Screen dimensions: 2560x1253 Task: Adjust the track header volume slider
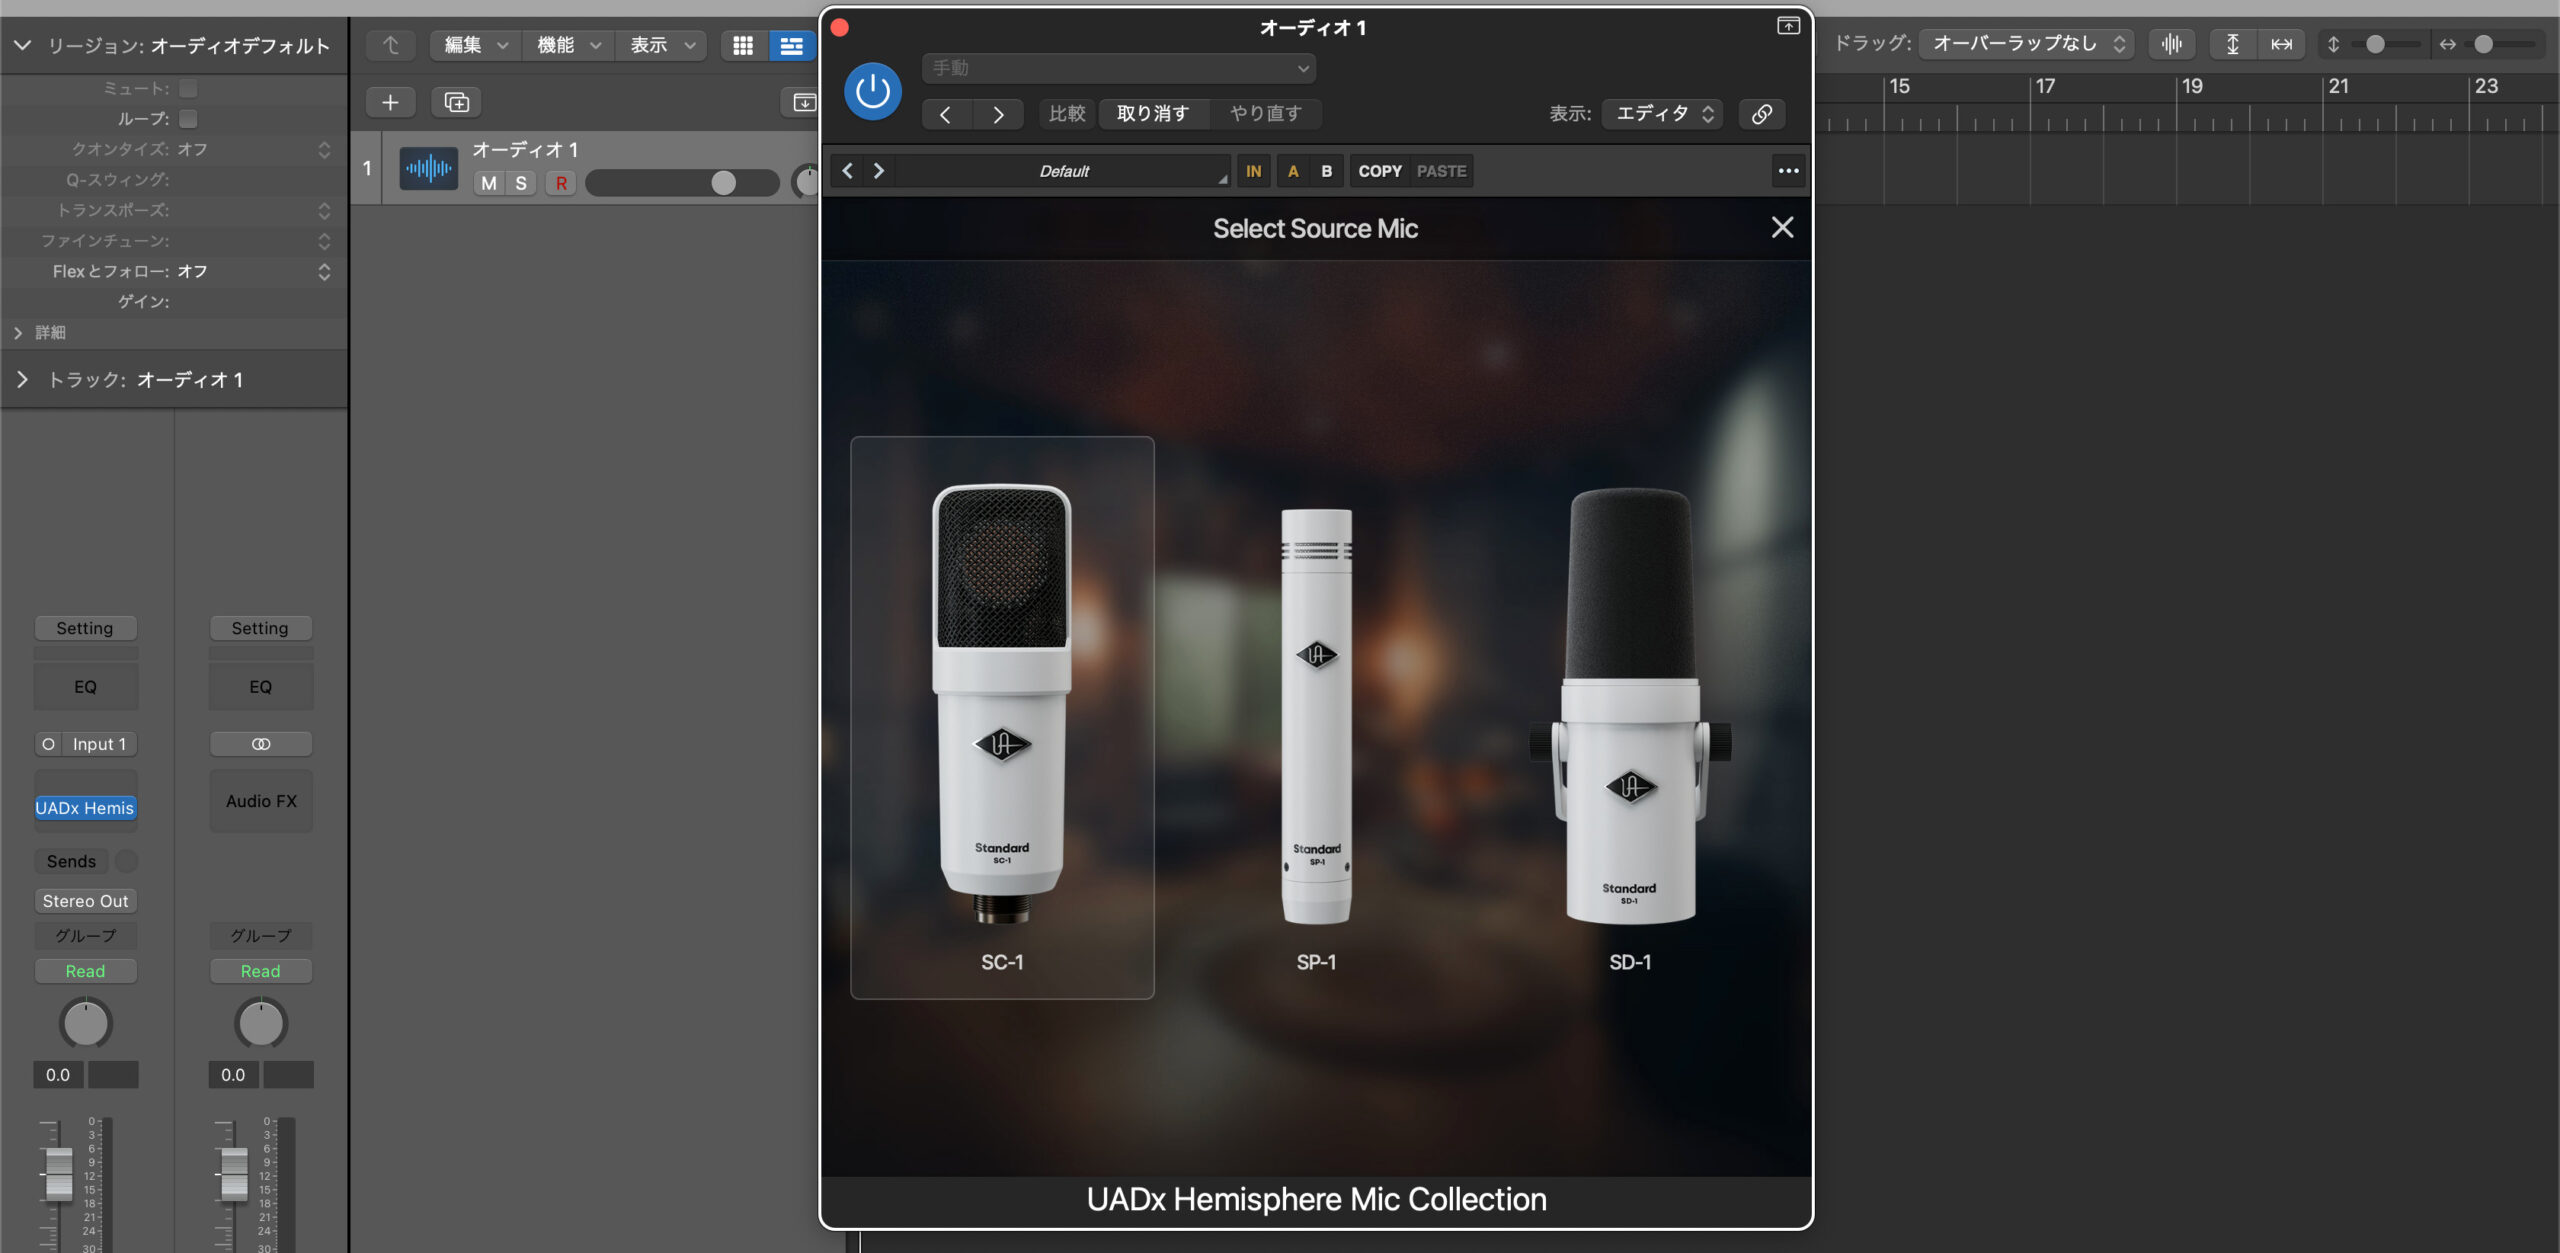point(681,183)
